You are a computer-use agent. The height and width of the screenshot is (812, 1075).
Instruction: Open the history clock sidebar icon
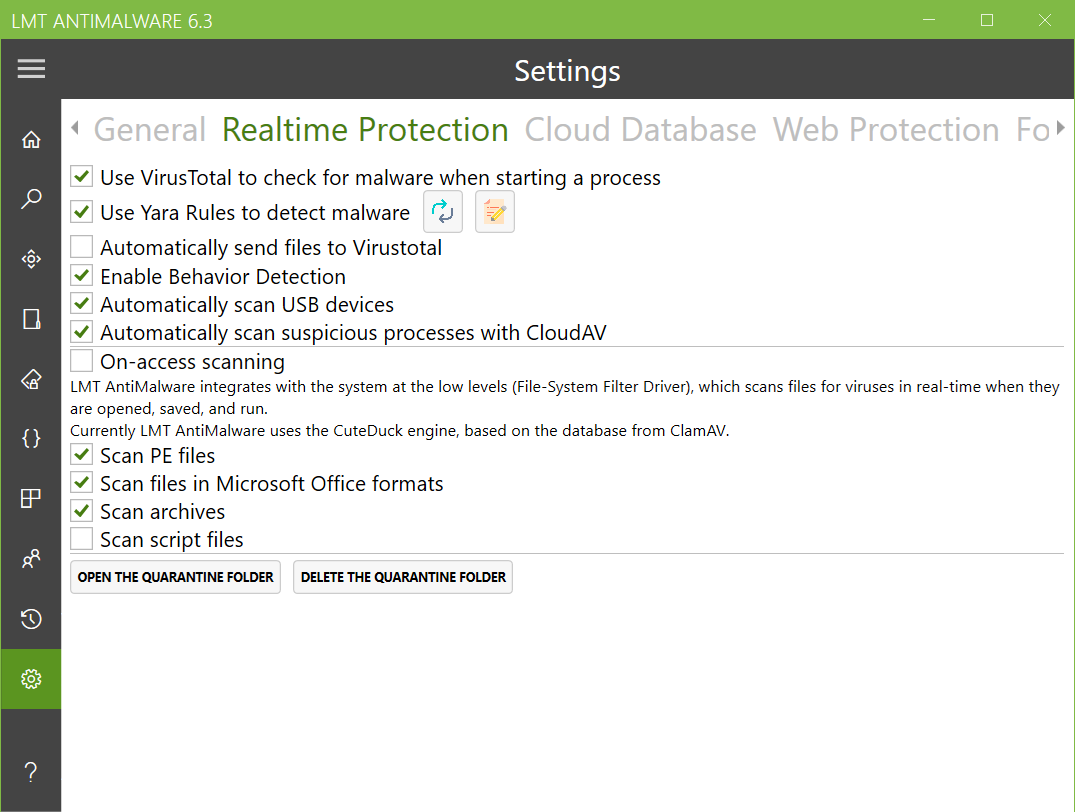31,619
